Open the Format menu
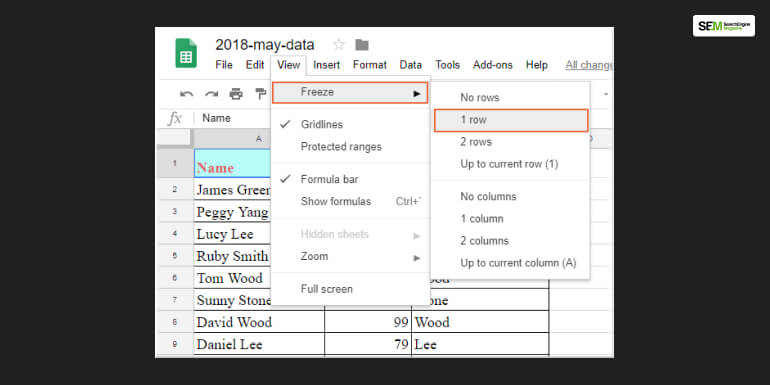The width and height of the screenshot is (770, 385). click(370, 65)
